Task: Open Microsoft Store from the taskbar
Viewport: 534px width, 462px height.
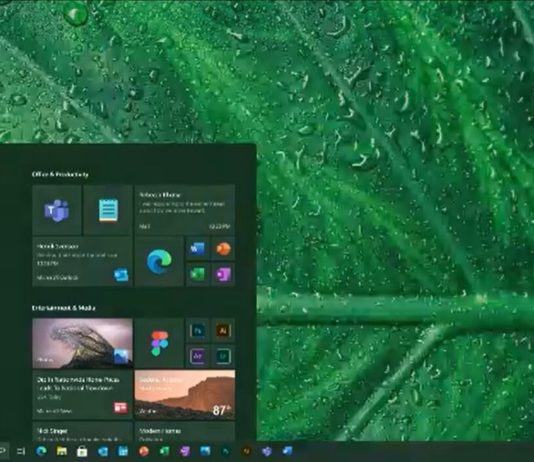Action: (82, 451)
